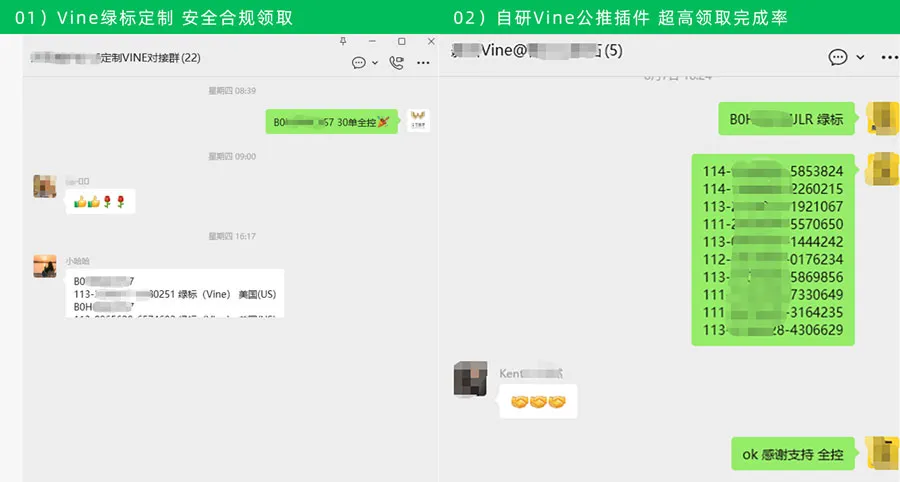Image resolution: width=900 pixels, height=482 pixels.
Task: Select order number ending 0176234
Action: 773,259
